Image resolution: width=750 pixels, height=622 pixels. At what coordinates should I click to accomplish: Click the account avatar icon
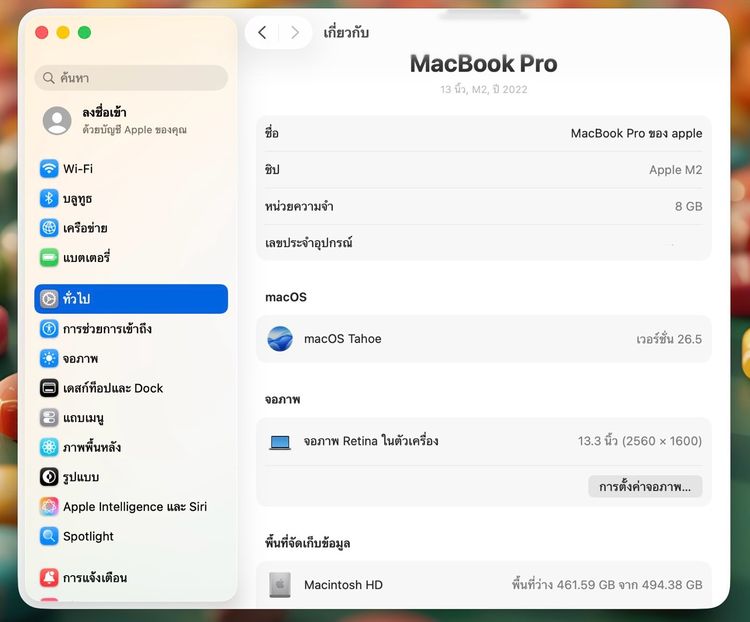57,121
